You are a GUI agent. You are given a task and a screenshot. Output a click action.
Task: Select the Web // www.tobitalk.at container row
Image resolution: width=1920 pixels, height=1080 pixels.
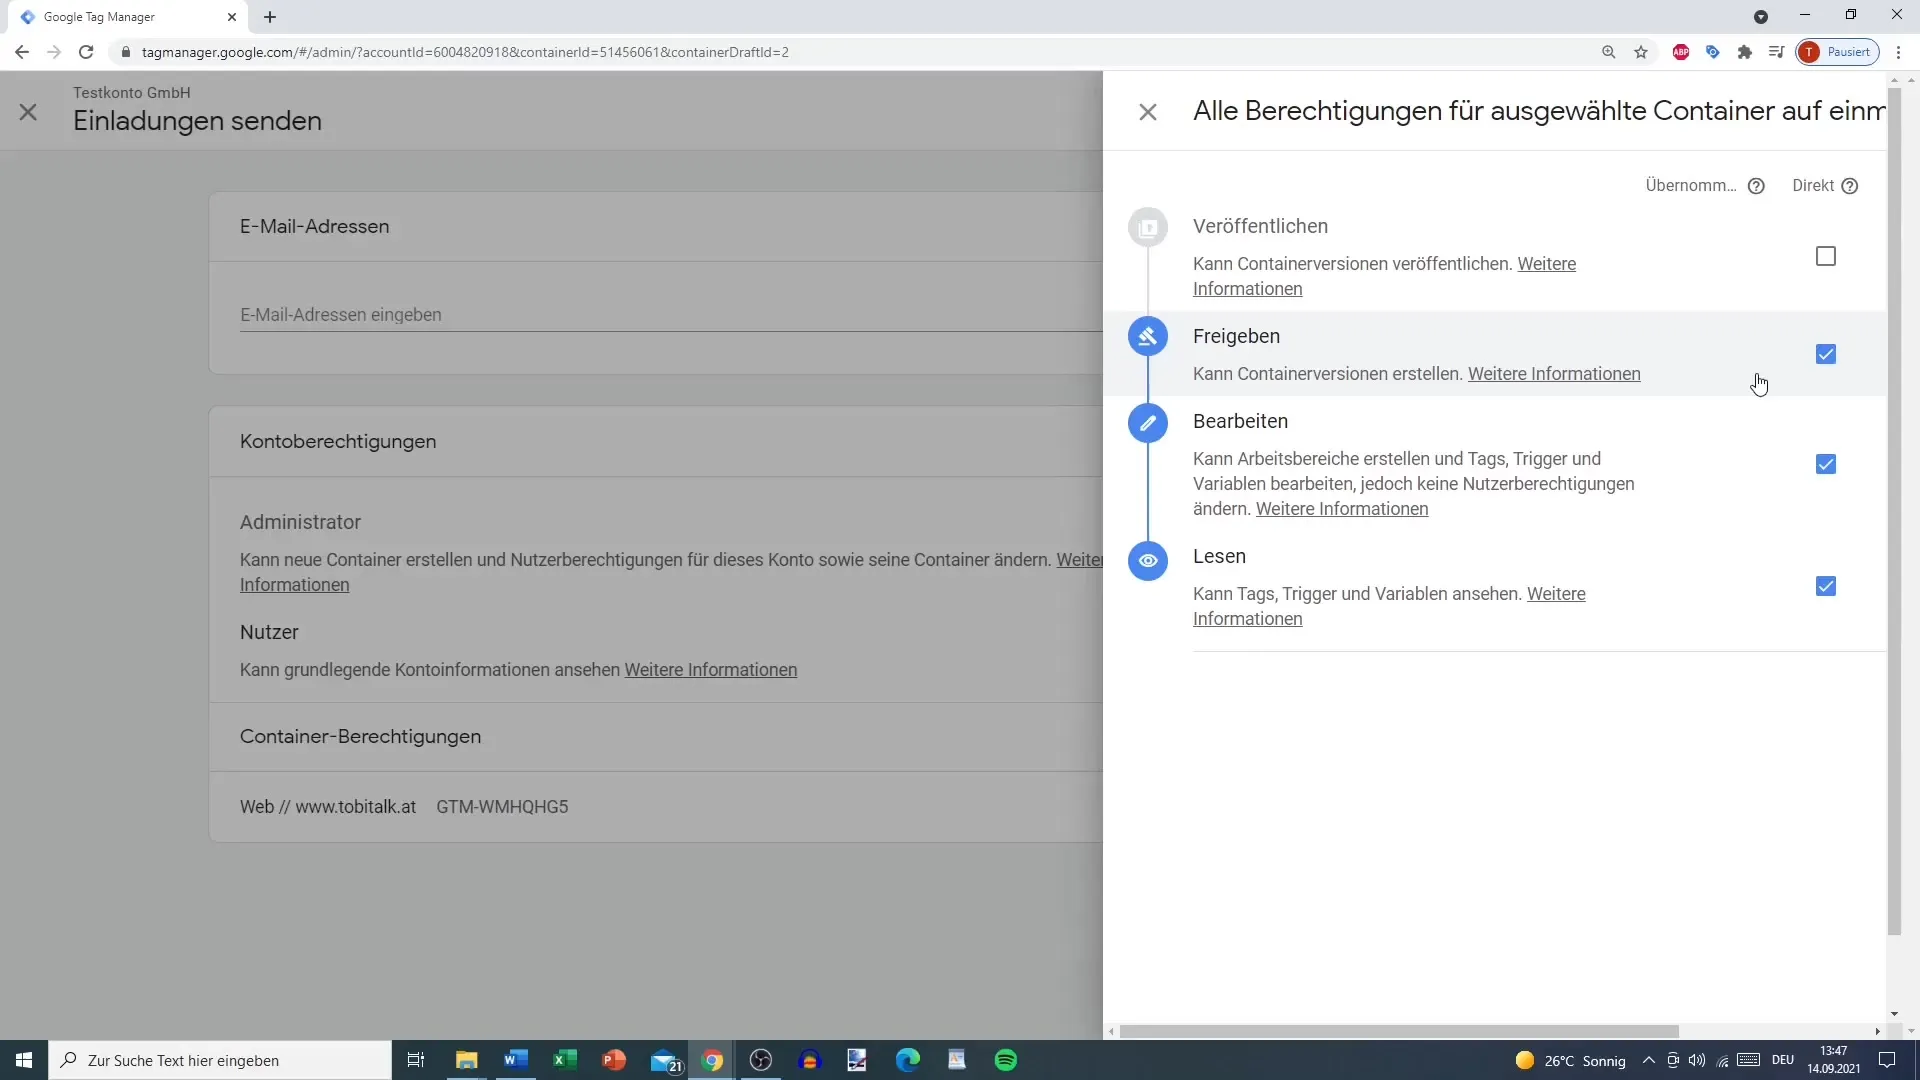(x=656, y=807)
